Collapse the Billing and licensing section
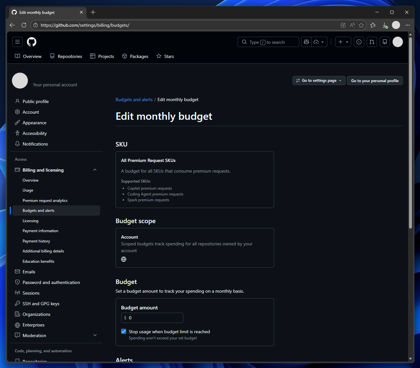This screenshot has width=420, height=368. [x=95, y=170]
